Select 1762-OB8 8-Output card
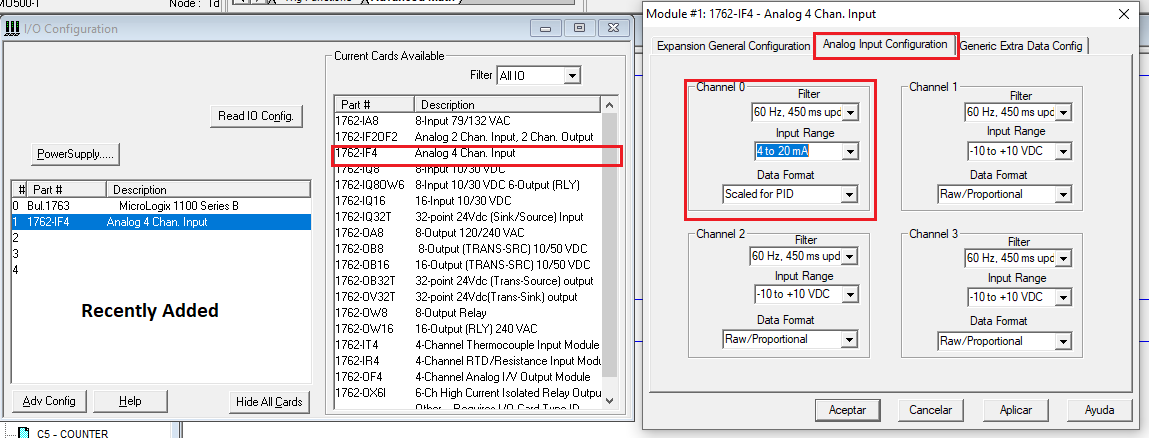This screenshot has width=1149, height=438. click(468, 249)
